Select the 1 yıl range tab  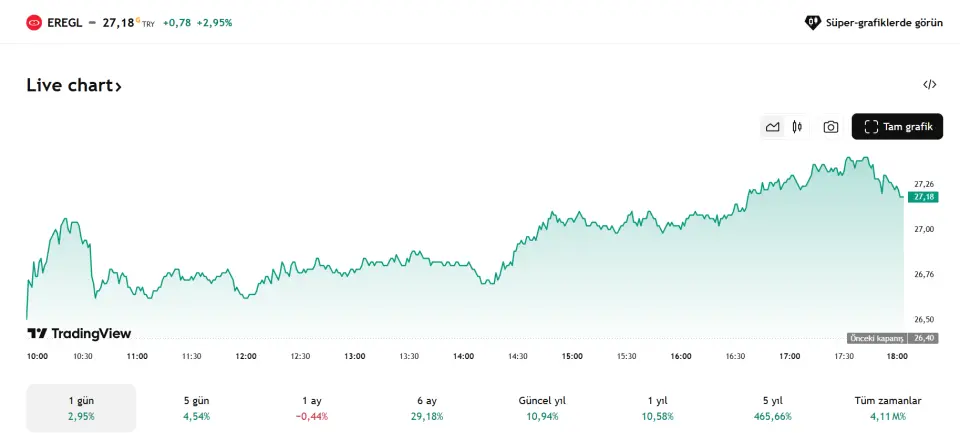(657, 408)
